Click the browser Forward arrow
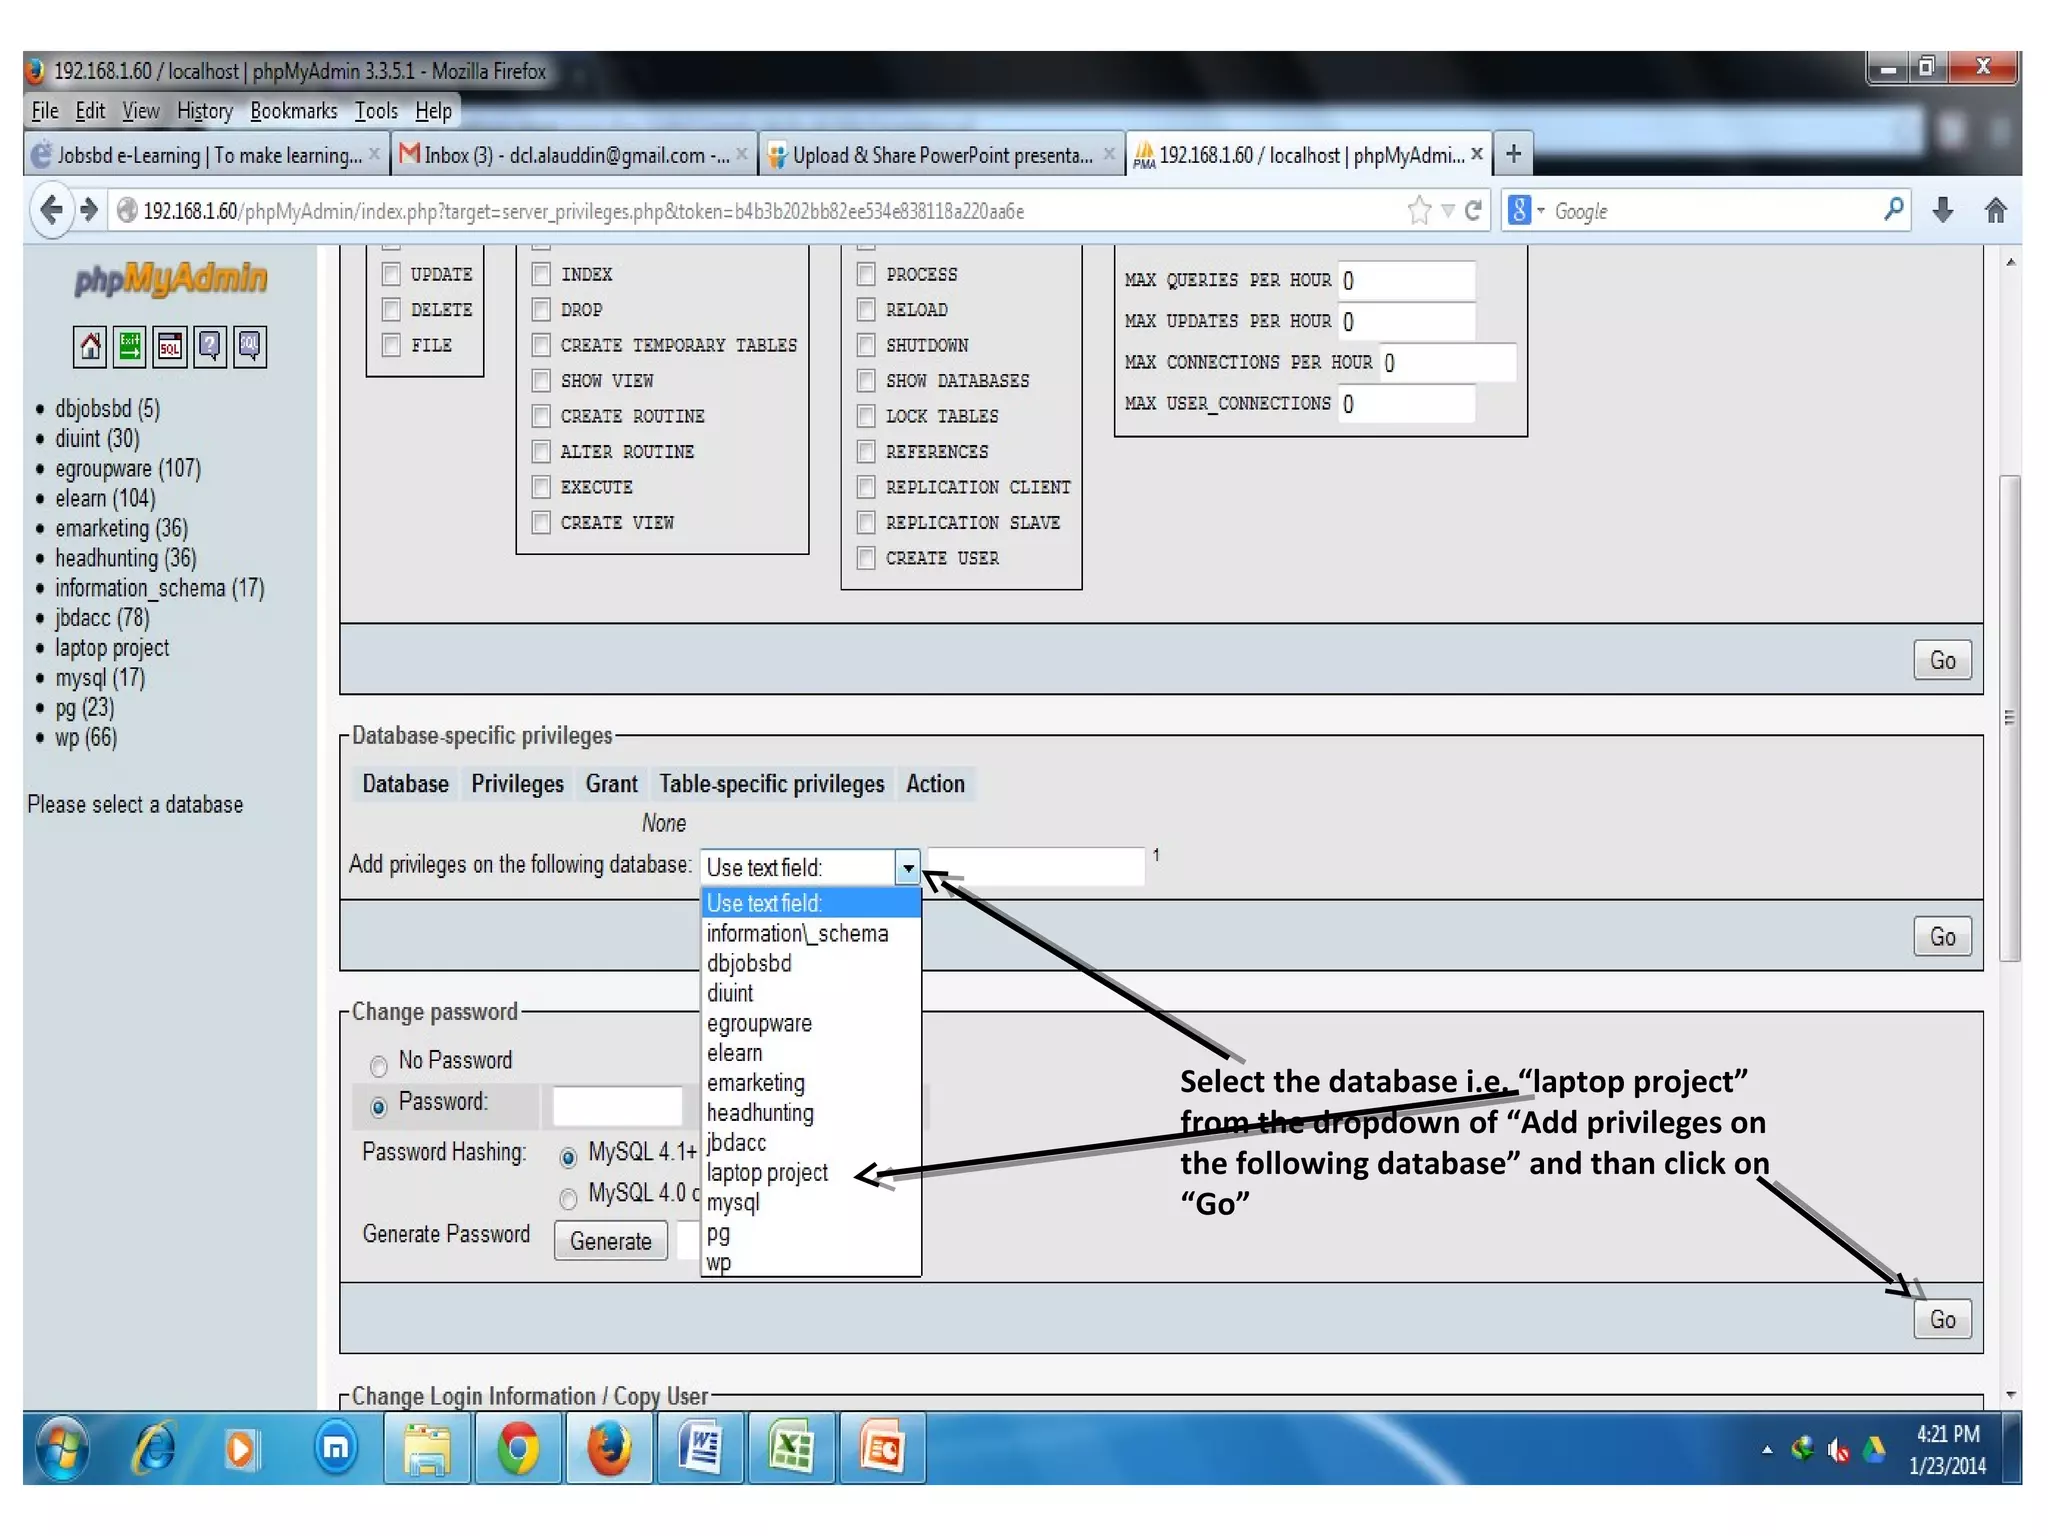 click(90, 210)
